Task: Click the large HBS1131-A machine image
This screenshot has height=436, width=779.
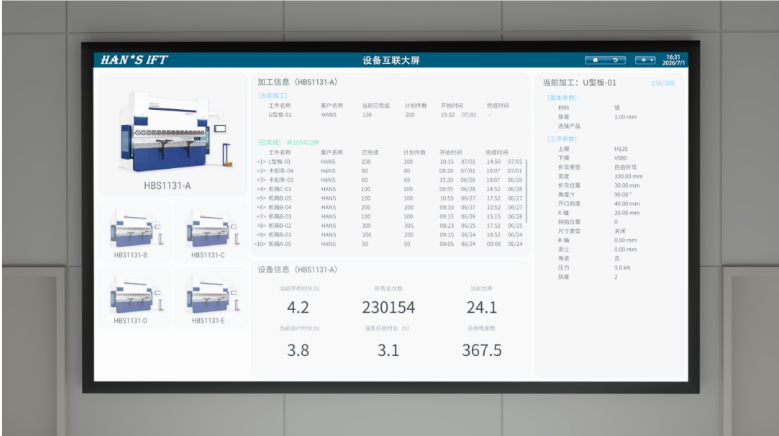Action: coord(171,133)
